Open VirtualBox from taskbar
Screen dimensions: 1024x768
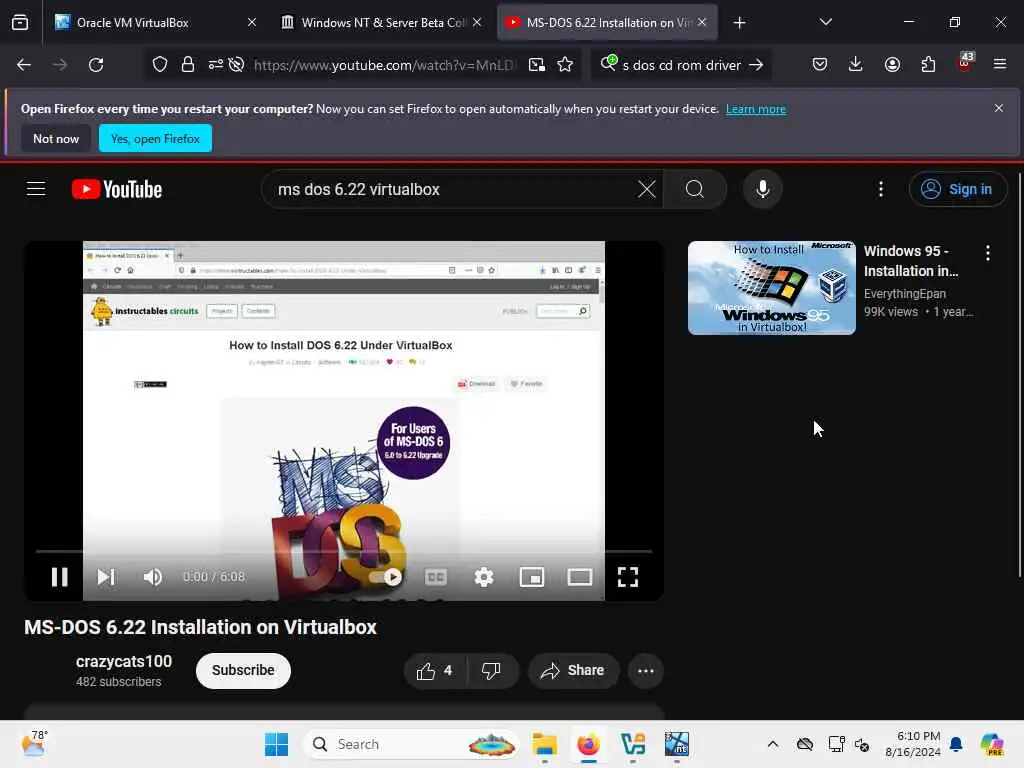(x=633, y=744)
